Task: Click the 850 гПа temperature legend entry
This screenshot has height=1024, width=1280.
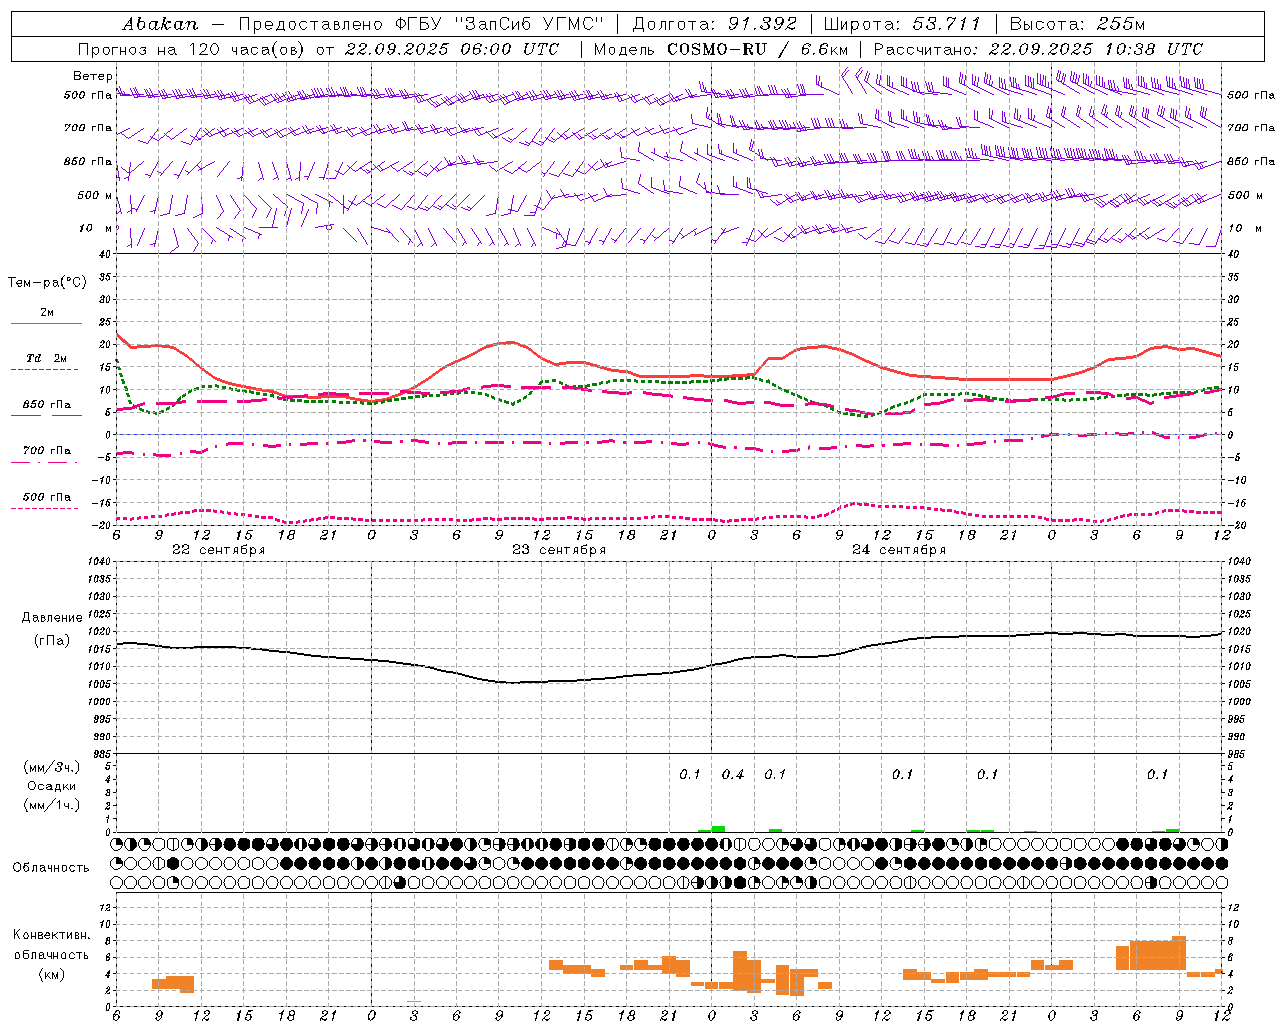Action: [47, 404]
